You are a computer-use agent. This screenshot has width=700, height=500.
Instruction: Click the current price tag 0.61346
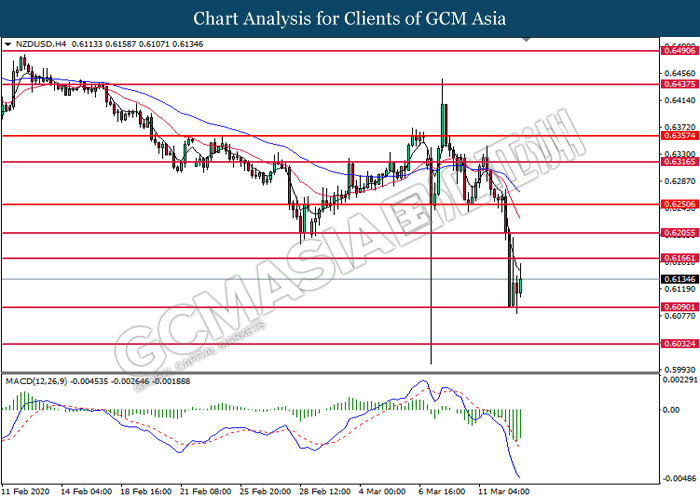[x=677, y=279]
